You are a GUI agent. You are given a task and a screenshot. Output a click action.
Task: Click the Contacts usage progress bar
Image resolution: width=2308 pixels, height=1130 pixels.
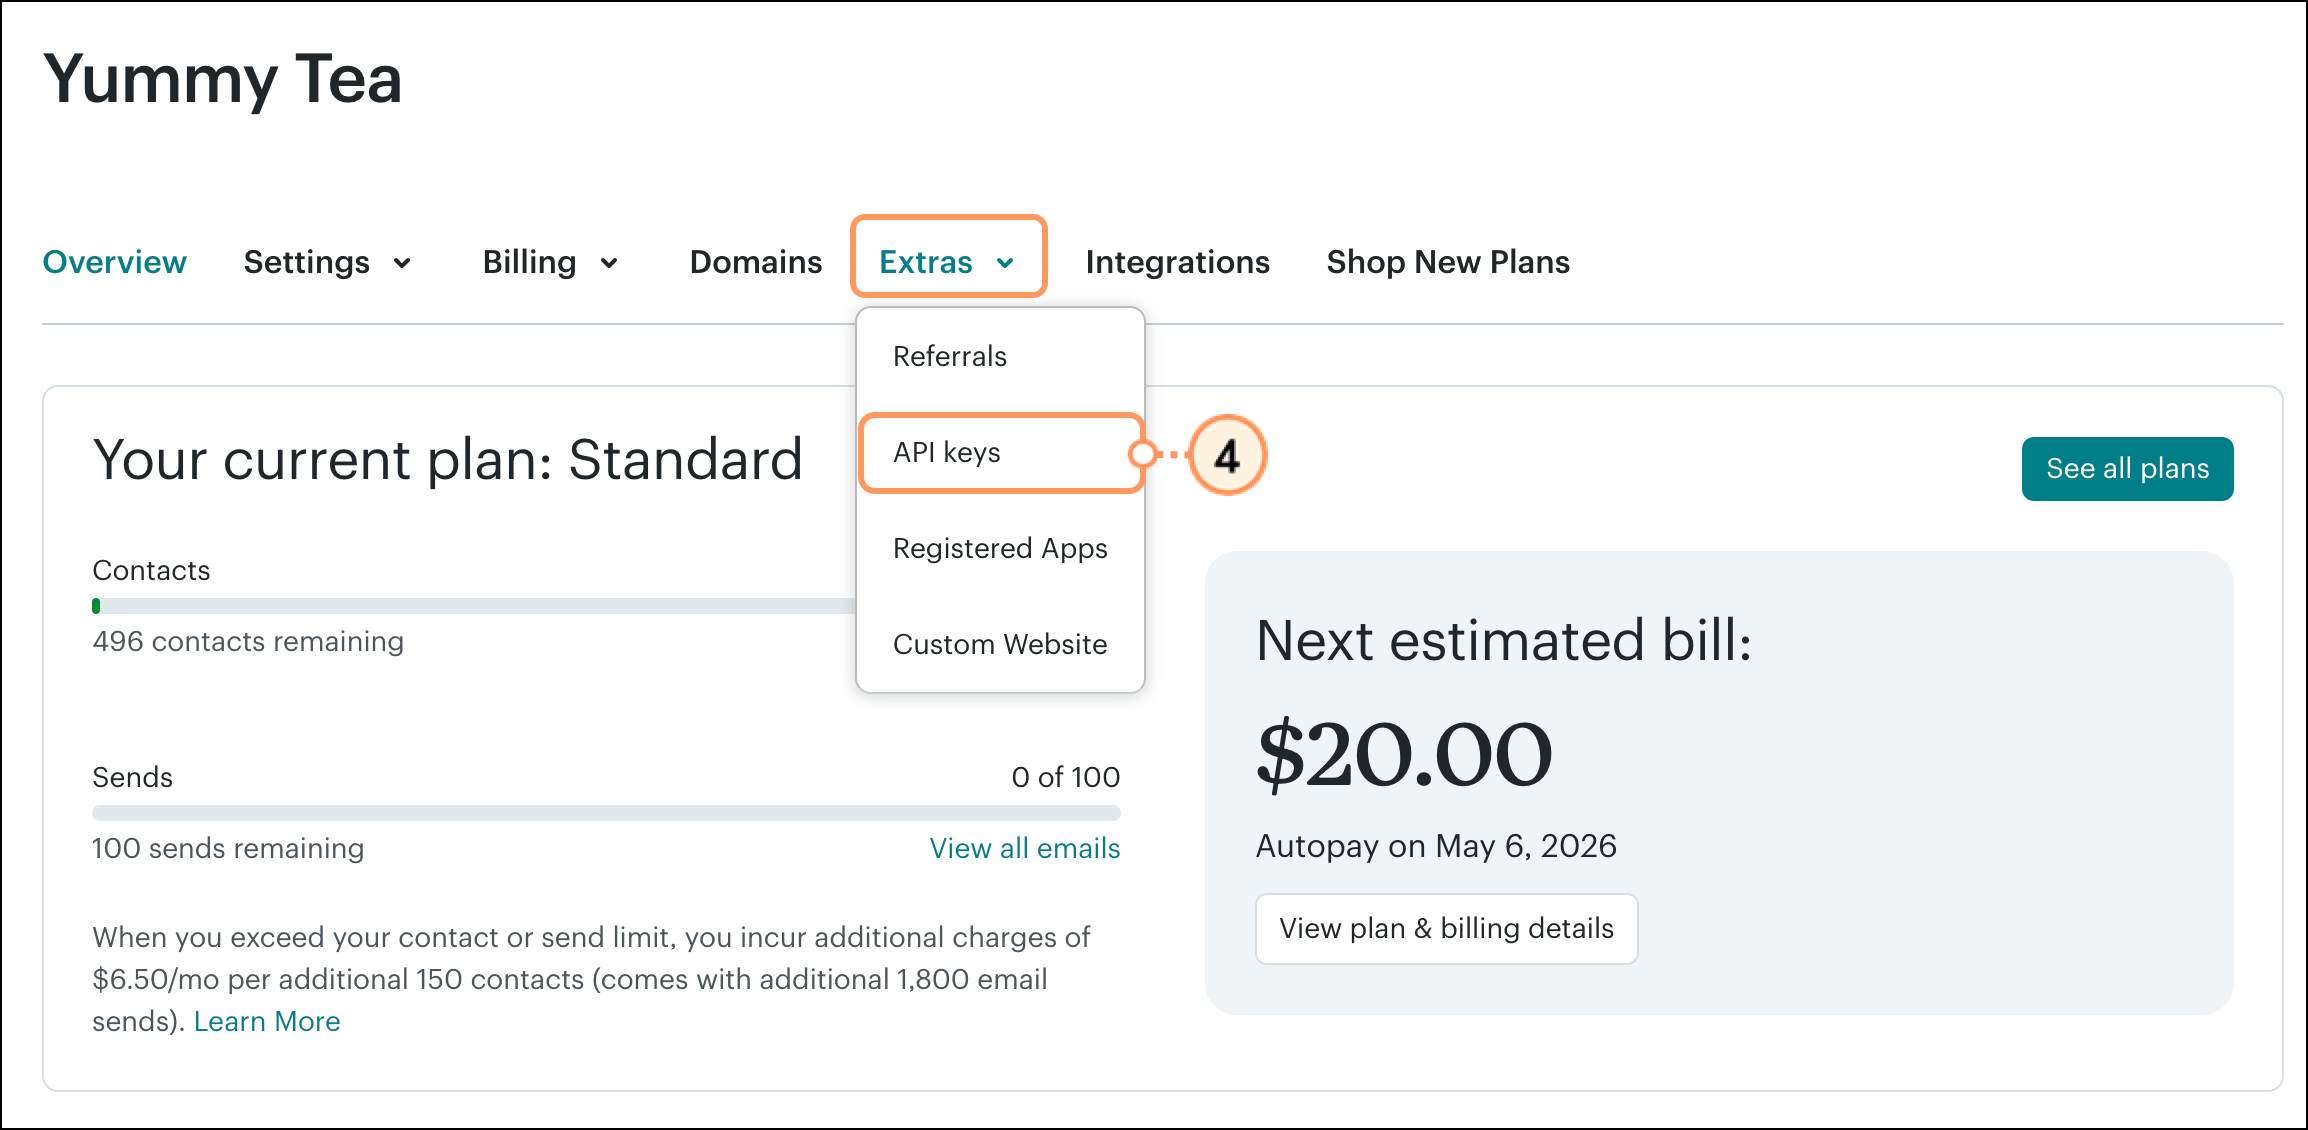[600, 605]
